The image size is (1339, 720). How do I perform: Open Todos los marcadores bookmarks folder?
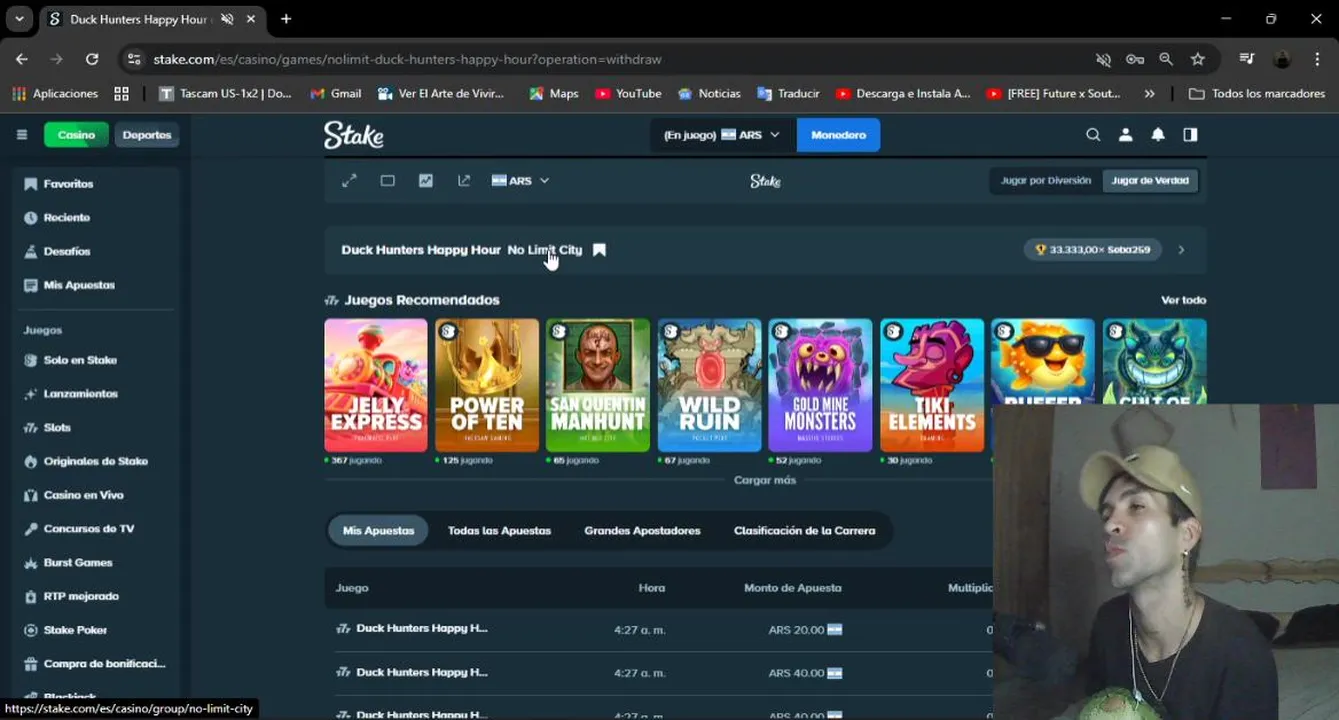click(x=1256, y=94)
